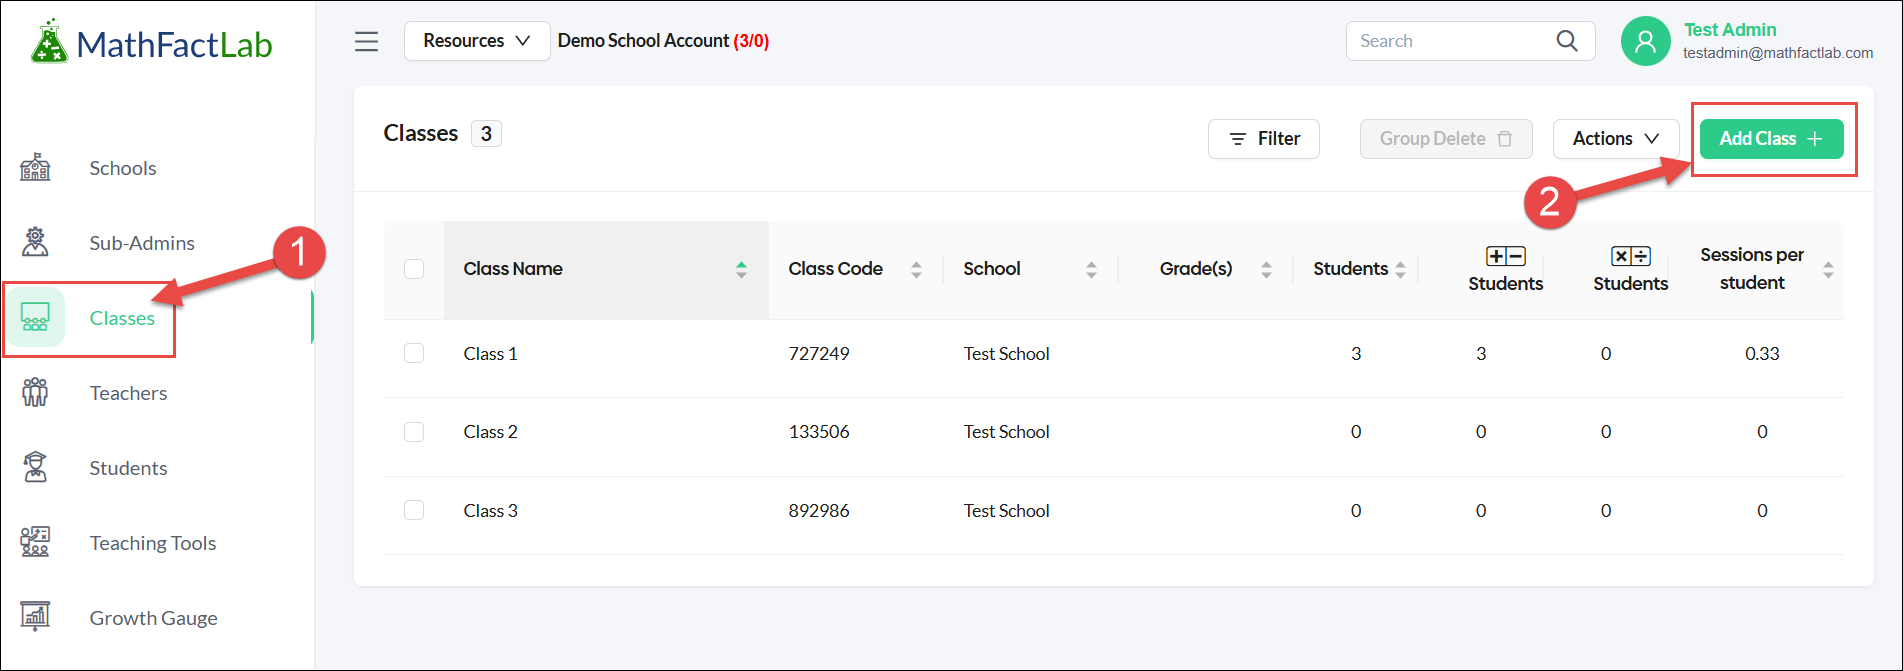
Task: Click the 'Class 1' name cell
Action: (x=490, y=354)
